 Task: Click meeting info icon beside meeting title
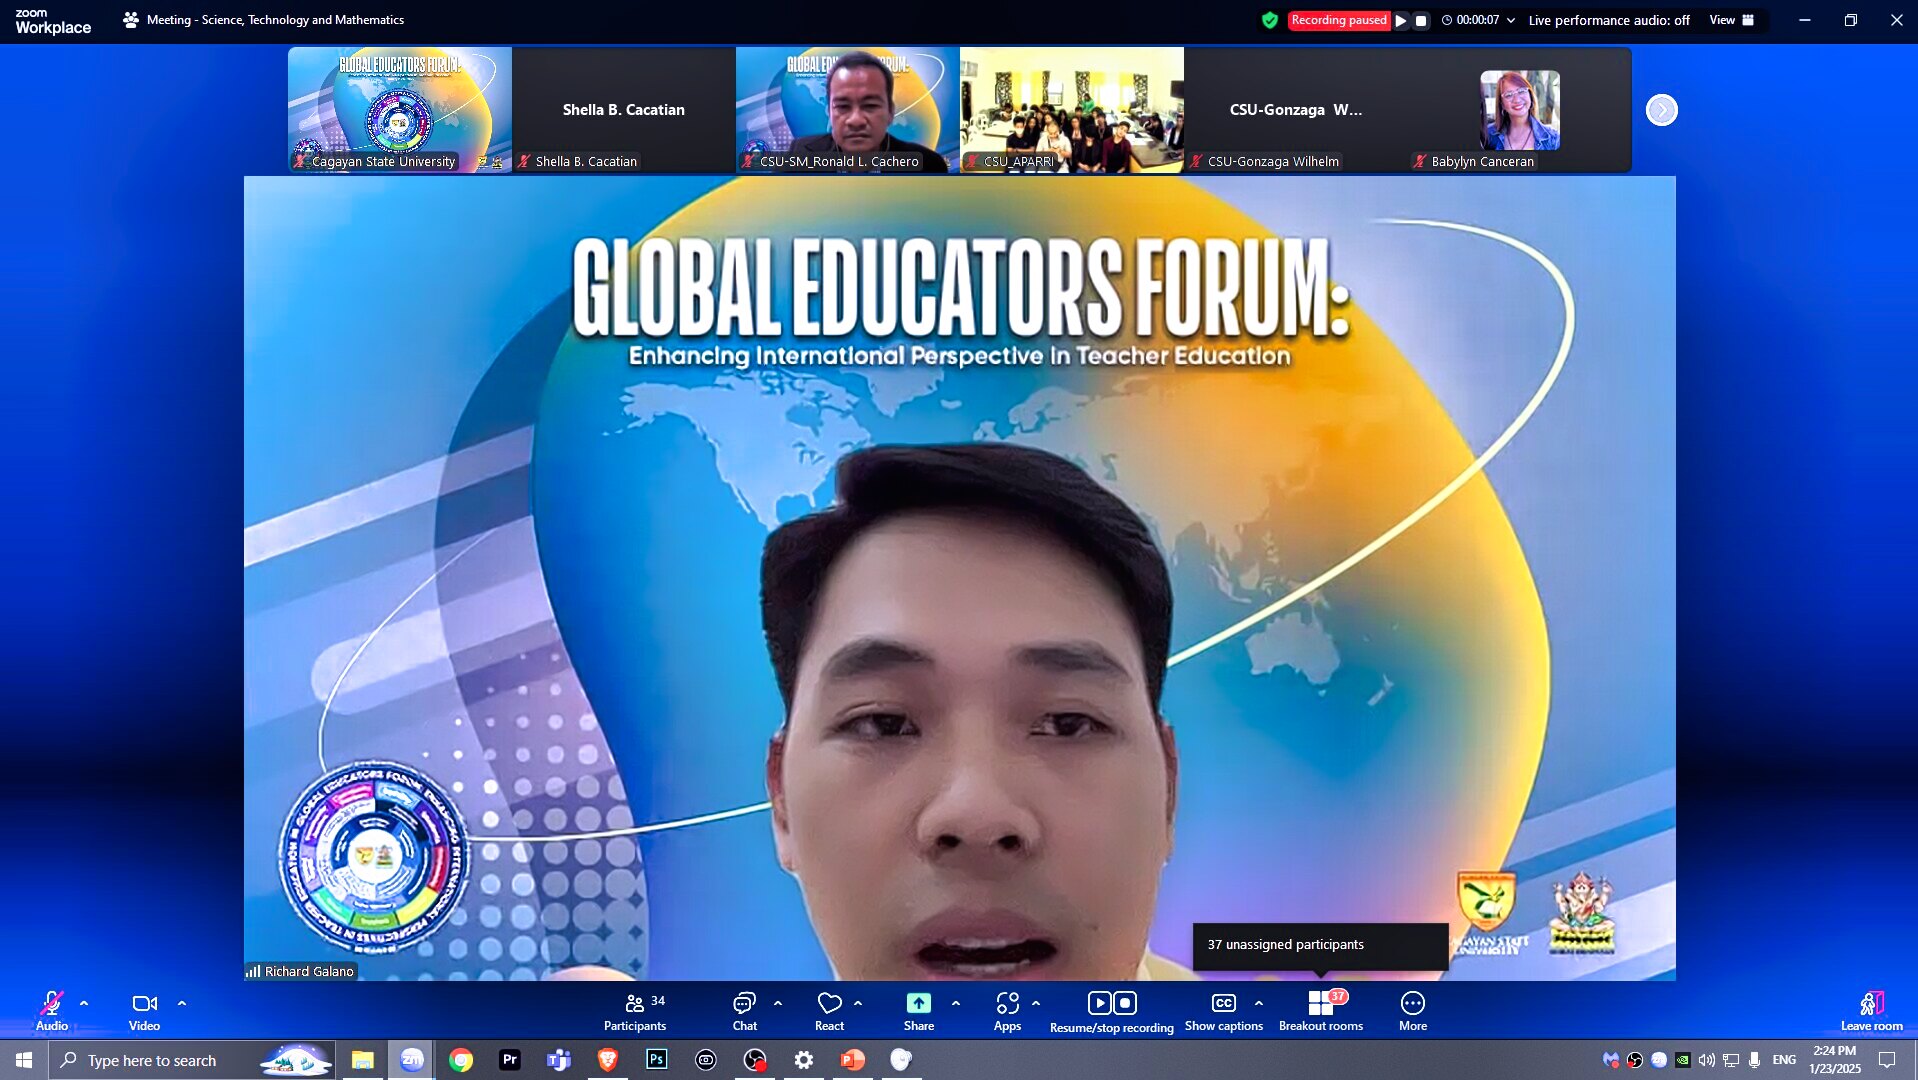(x=131, y=20)
